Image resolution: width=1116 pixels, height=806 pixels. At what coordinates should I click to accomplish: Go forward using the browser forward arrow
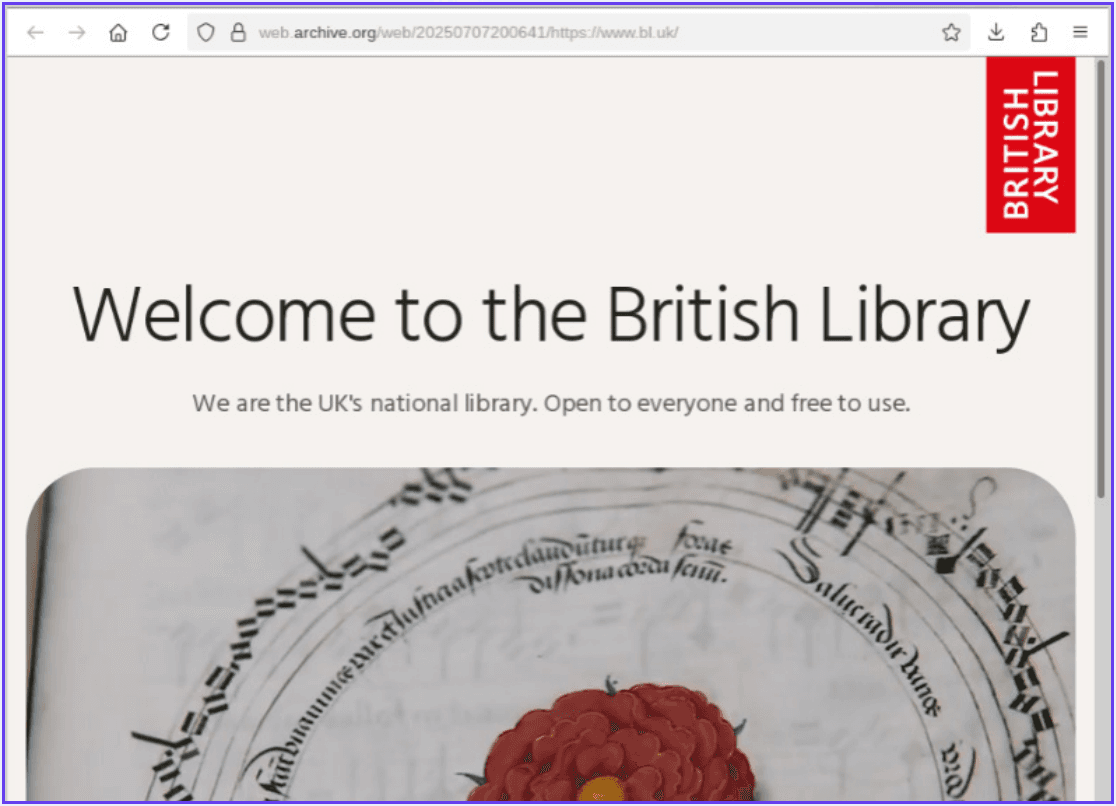77,33
